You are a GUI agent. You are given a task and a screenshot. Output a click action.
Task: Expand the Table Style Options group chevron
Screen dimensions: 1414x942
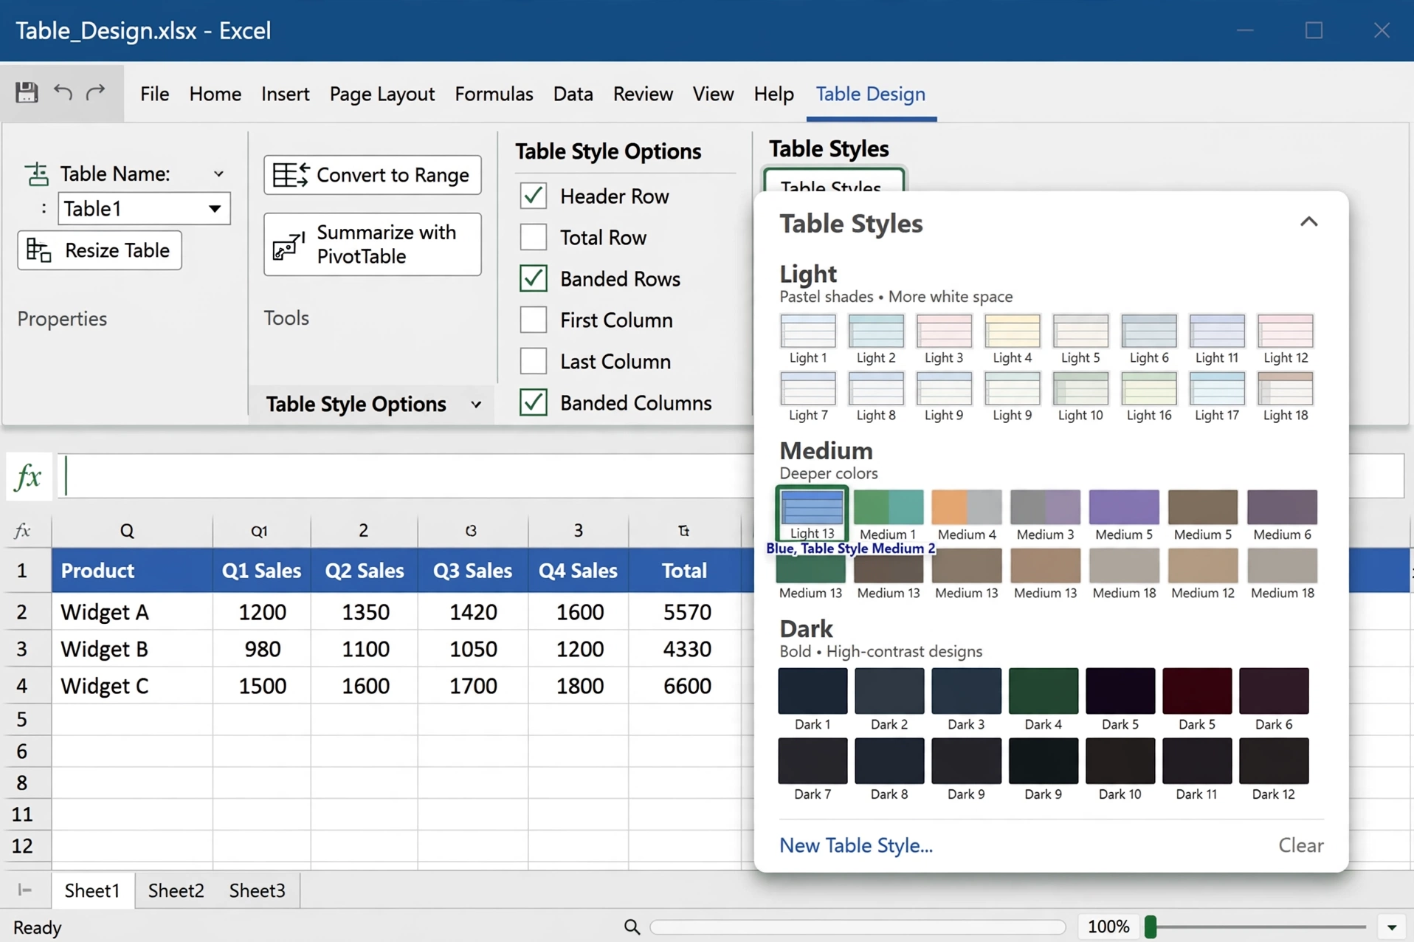pyautogui.click(x=476, y=405)
